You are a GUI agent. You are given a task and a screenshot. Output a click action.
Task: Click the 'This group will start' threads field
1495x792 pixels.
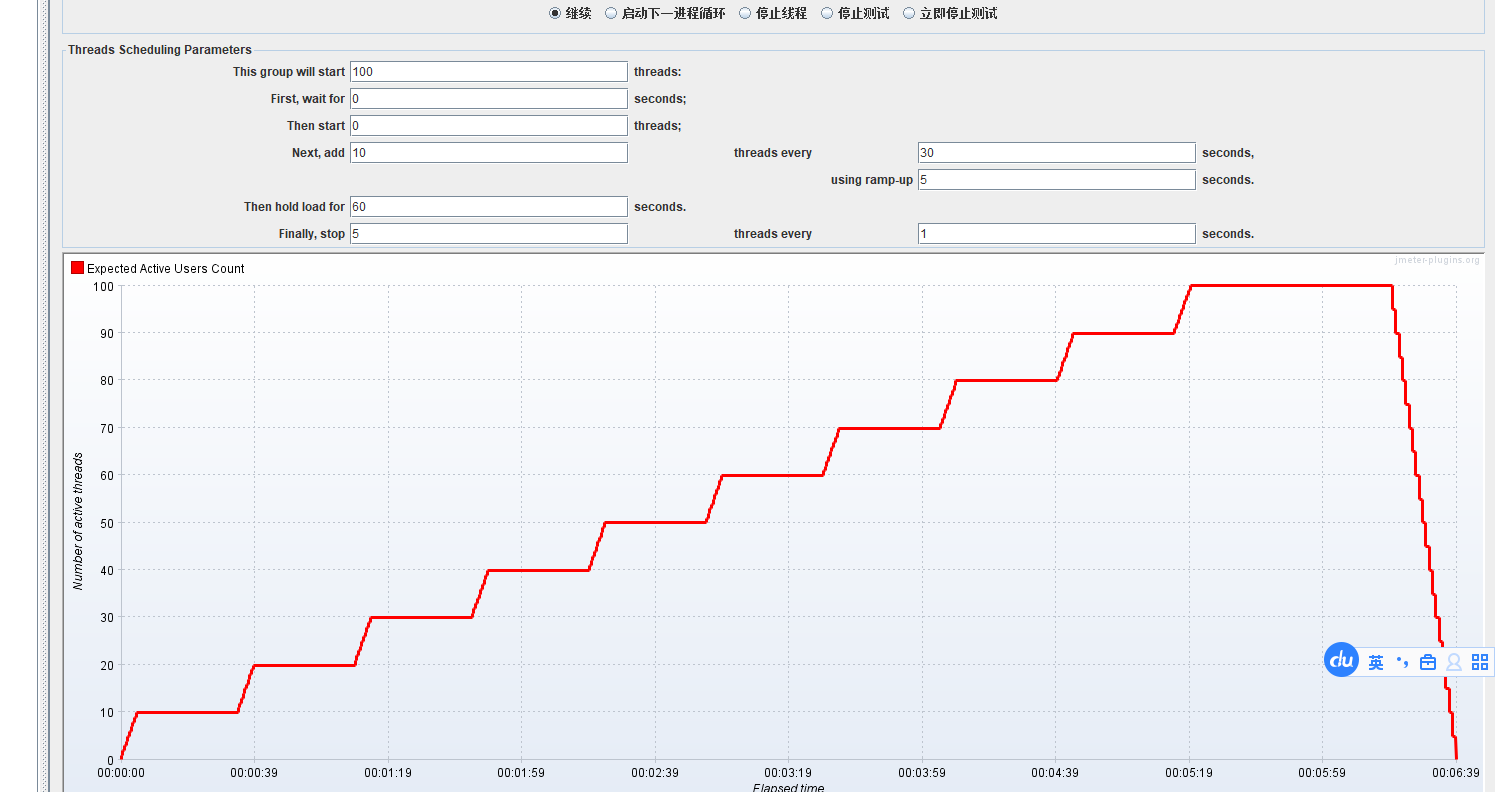click(x=488, y=72)
